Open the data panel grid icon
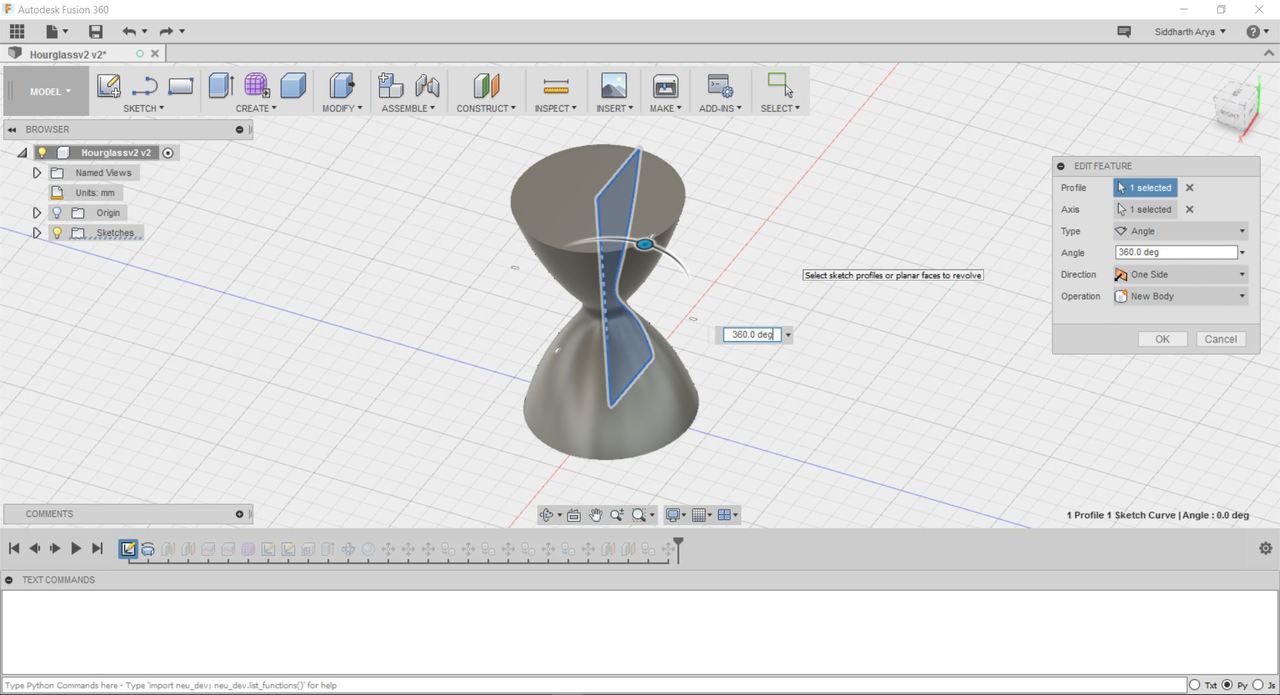Screen dimensions: 1280x695 pyautogui.click(x=17, y=32)
